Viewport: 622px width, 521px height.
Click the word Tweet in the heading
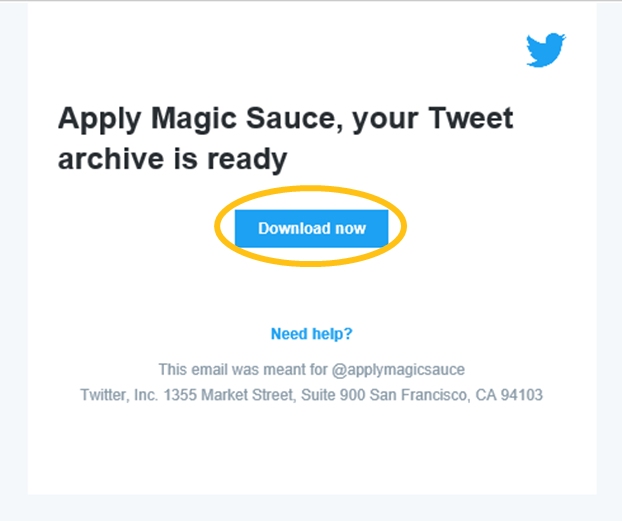[x=470, y=118]
